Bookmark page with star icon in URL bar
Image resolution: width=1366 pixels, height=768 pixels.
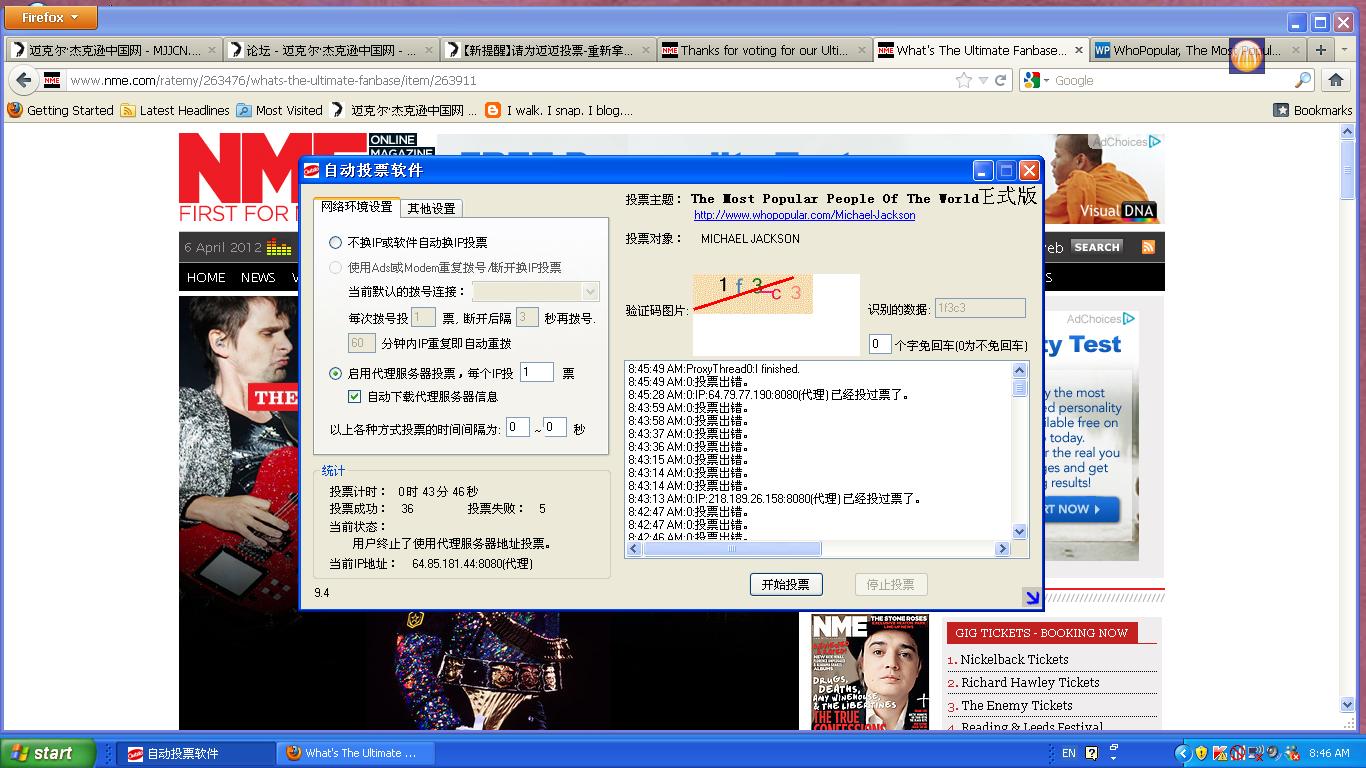(963, 80)
